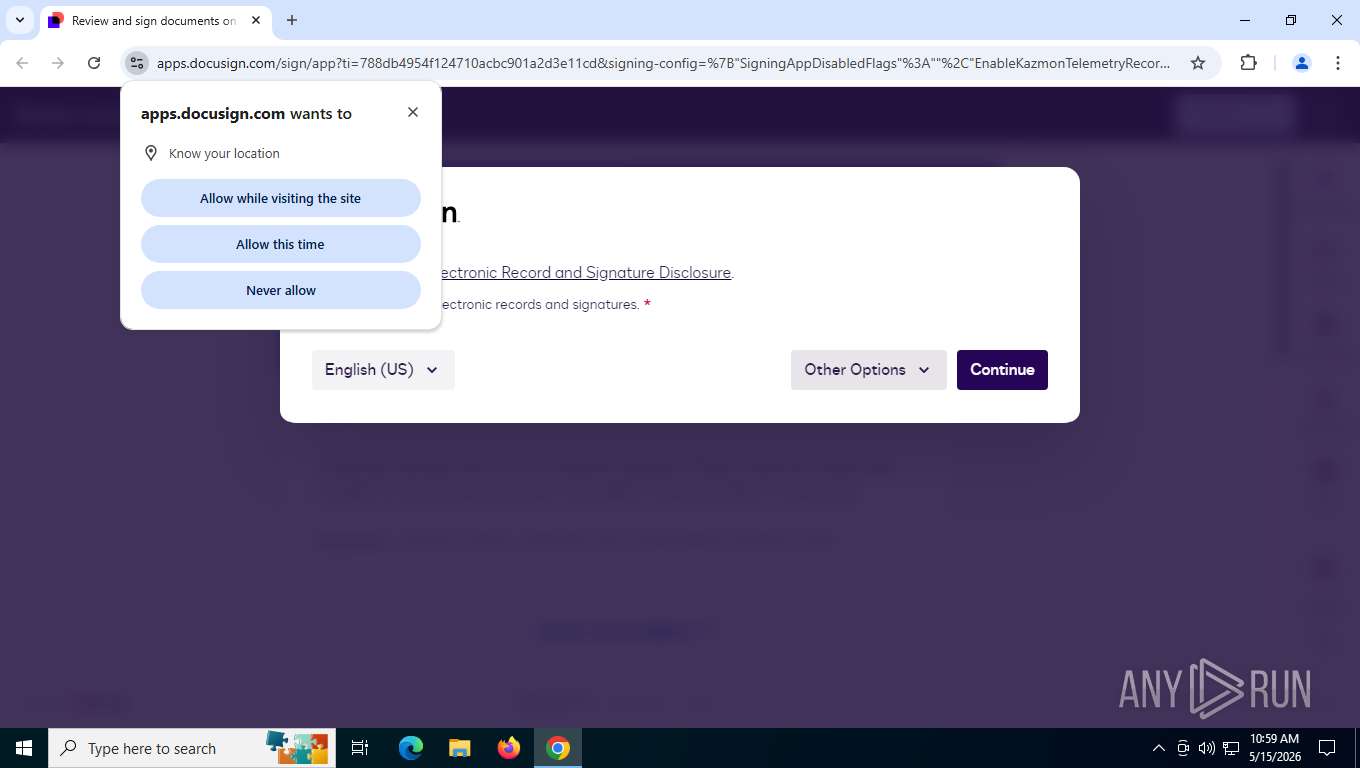The height and width of the screenshot is (768, 1360).
Task: Show hidden system tray icons
Action: [1159, 748]
